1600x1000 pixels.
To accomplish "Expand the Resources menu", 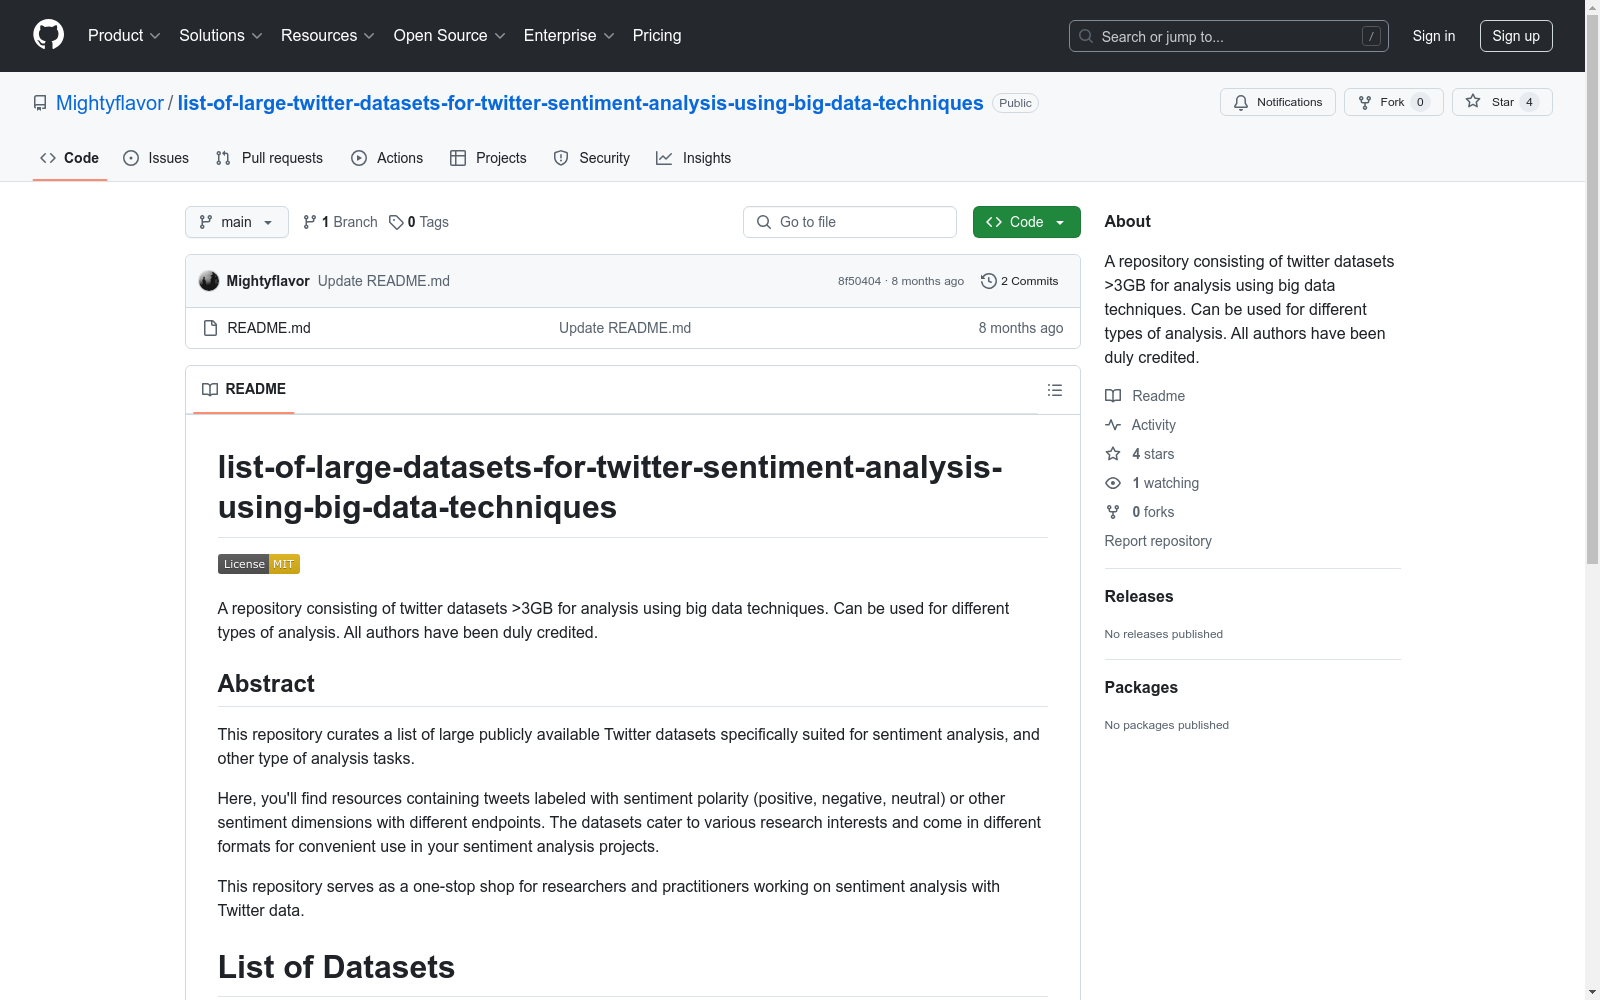I will tap(327, 36).
